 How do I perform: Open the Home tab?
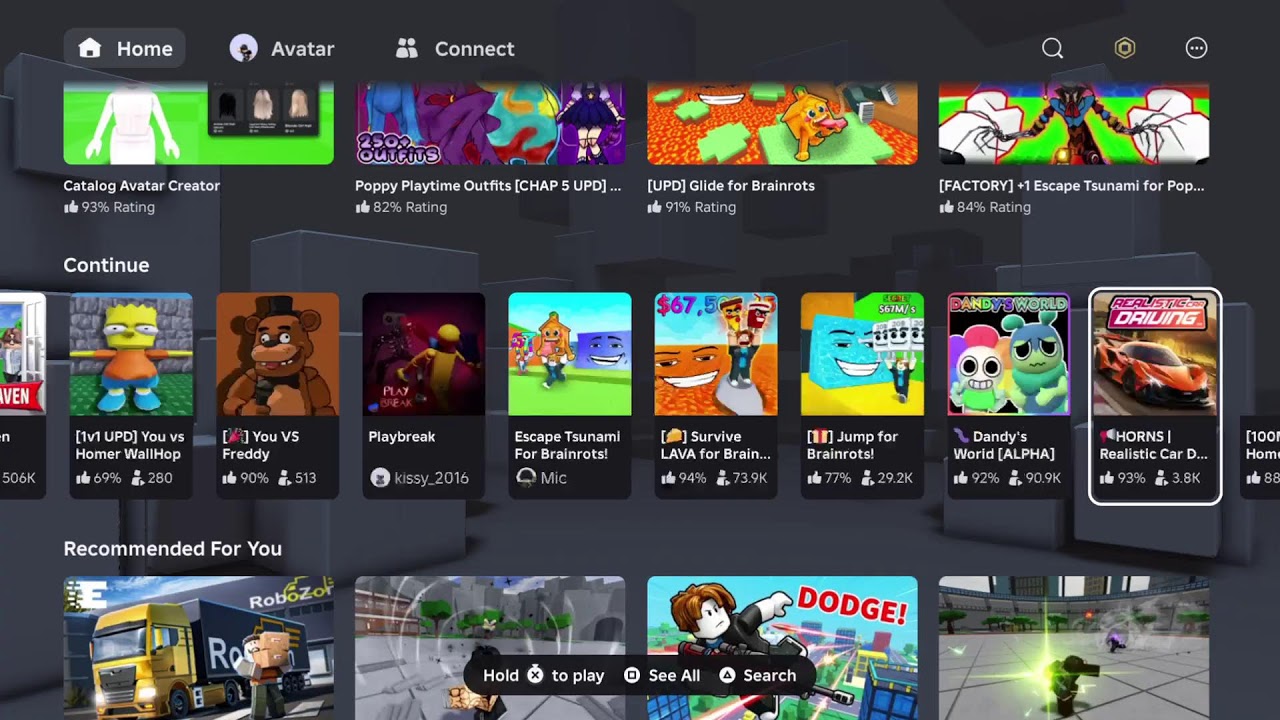[x=124, y=48]
